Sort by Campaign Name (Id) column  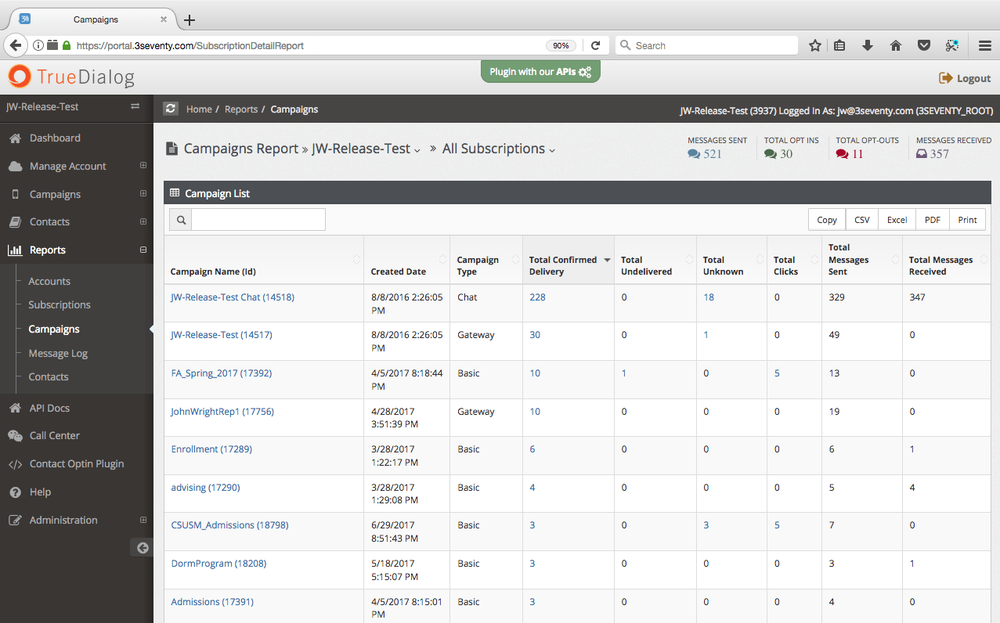(264, 260)
